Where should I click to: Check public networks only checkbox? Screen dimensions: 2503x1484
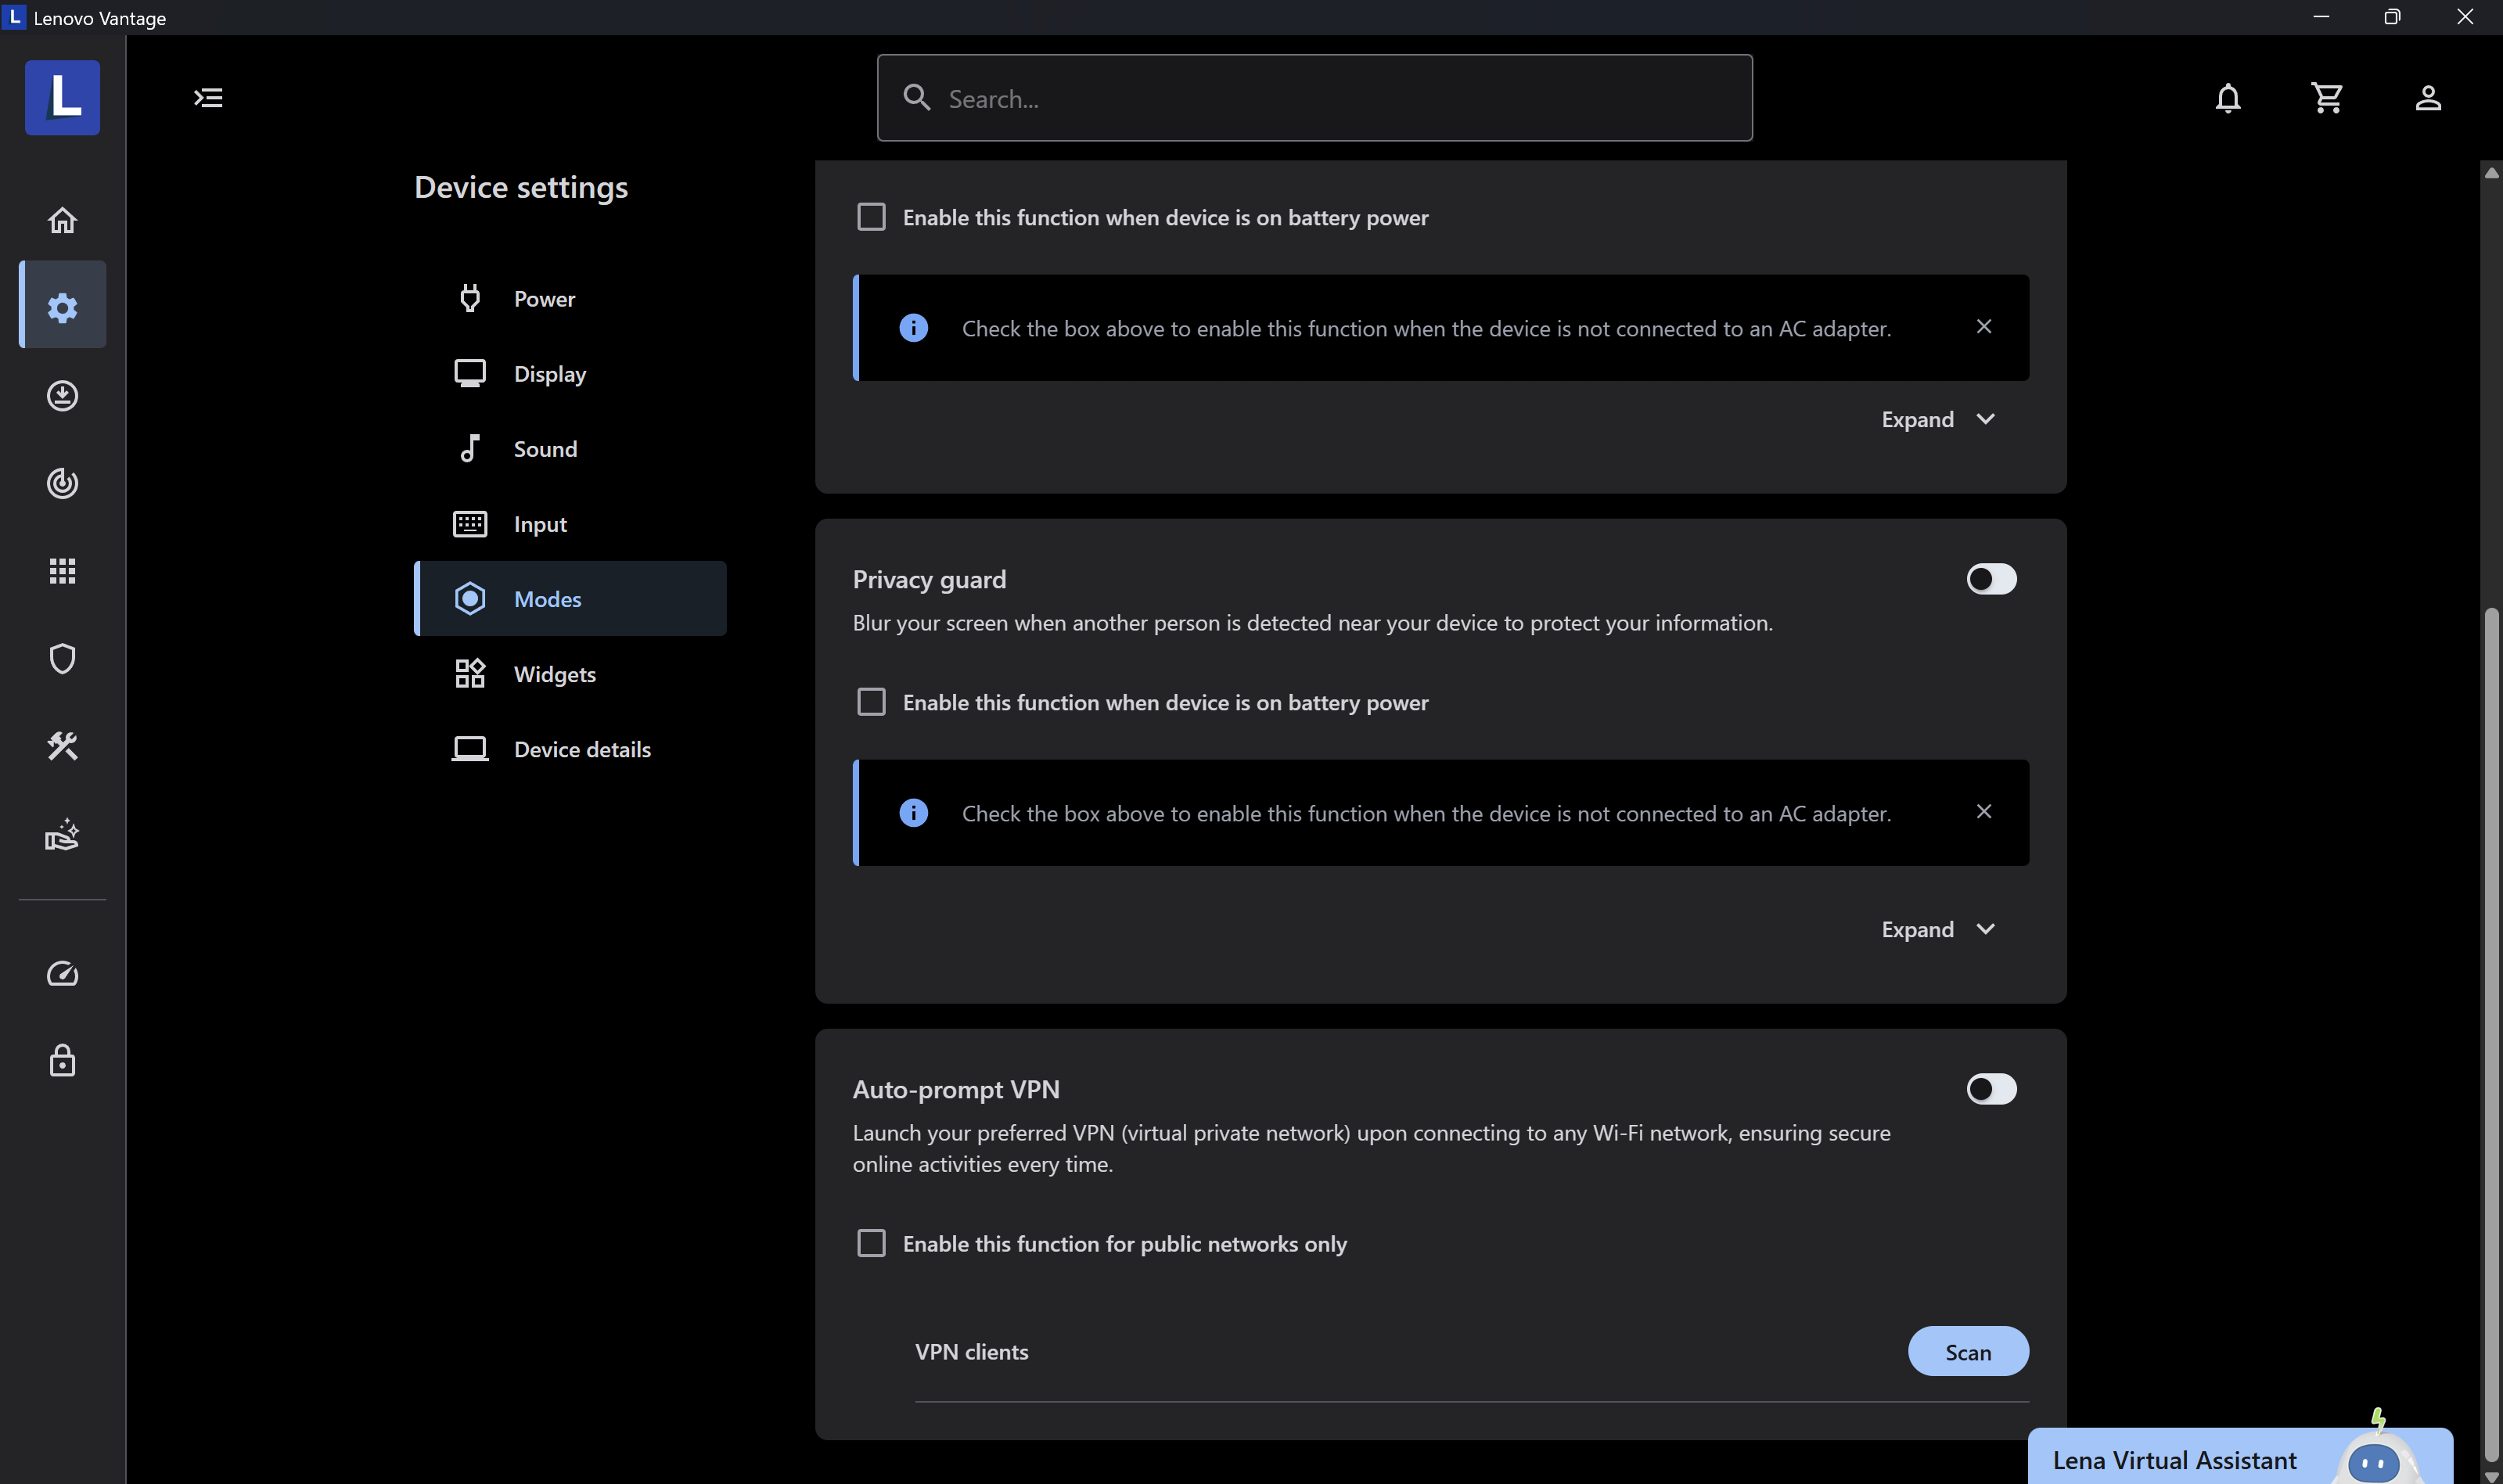pos(871,1243)
